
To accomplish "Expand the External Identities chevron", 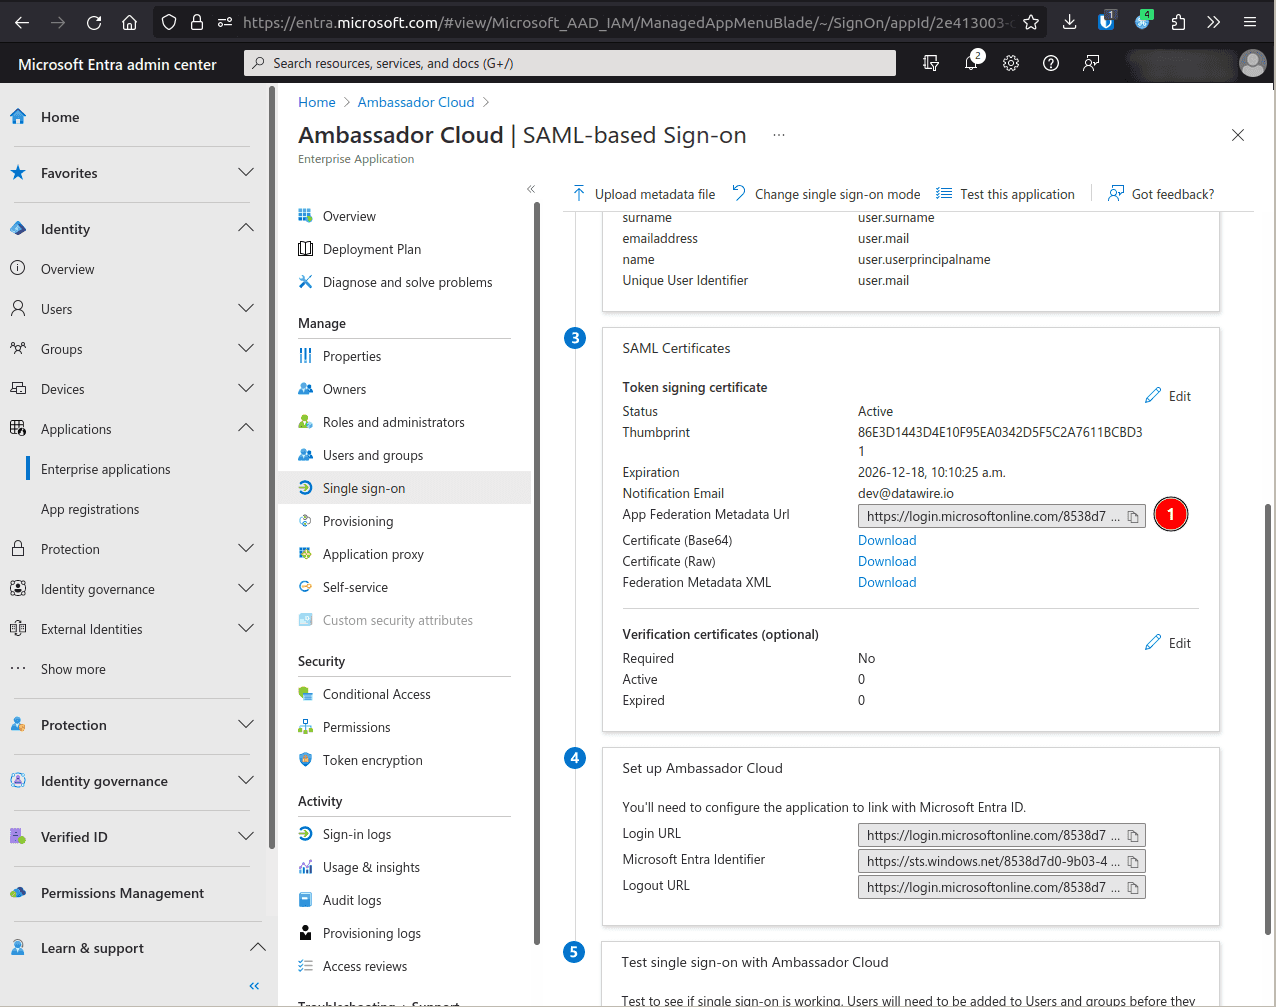I will click(x=246, y=629).
